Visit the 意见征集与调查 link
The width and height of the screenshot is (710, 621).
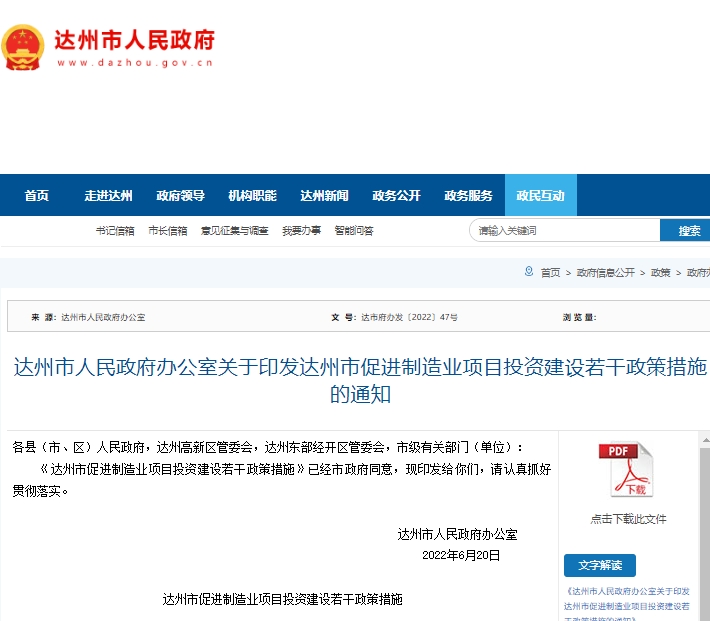234,231
